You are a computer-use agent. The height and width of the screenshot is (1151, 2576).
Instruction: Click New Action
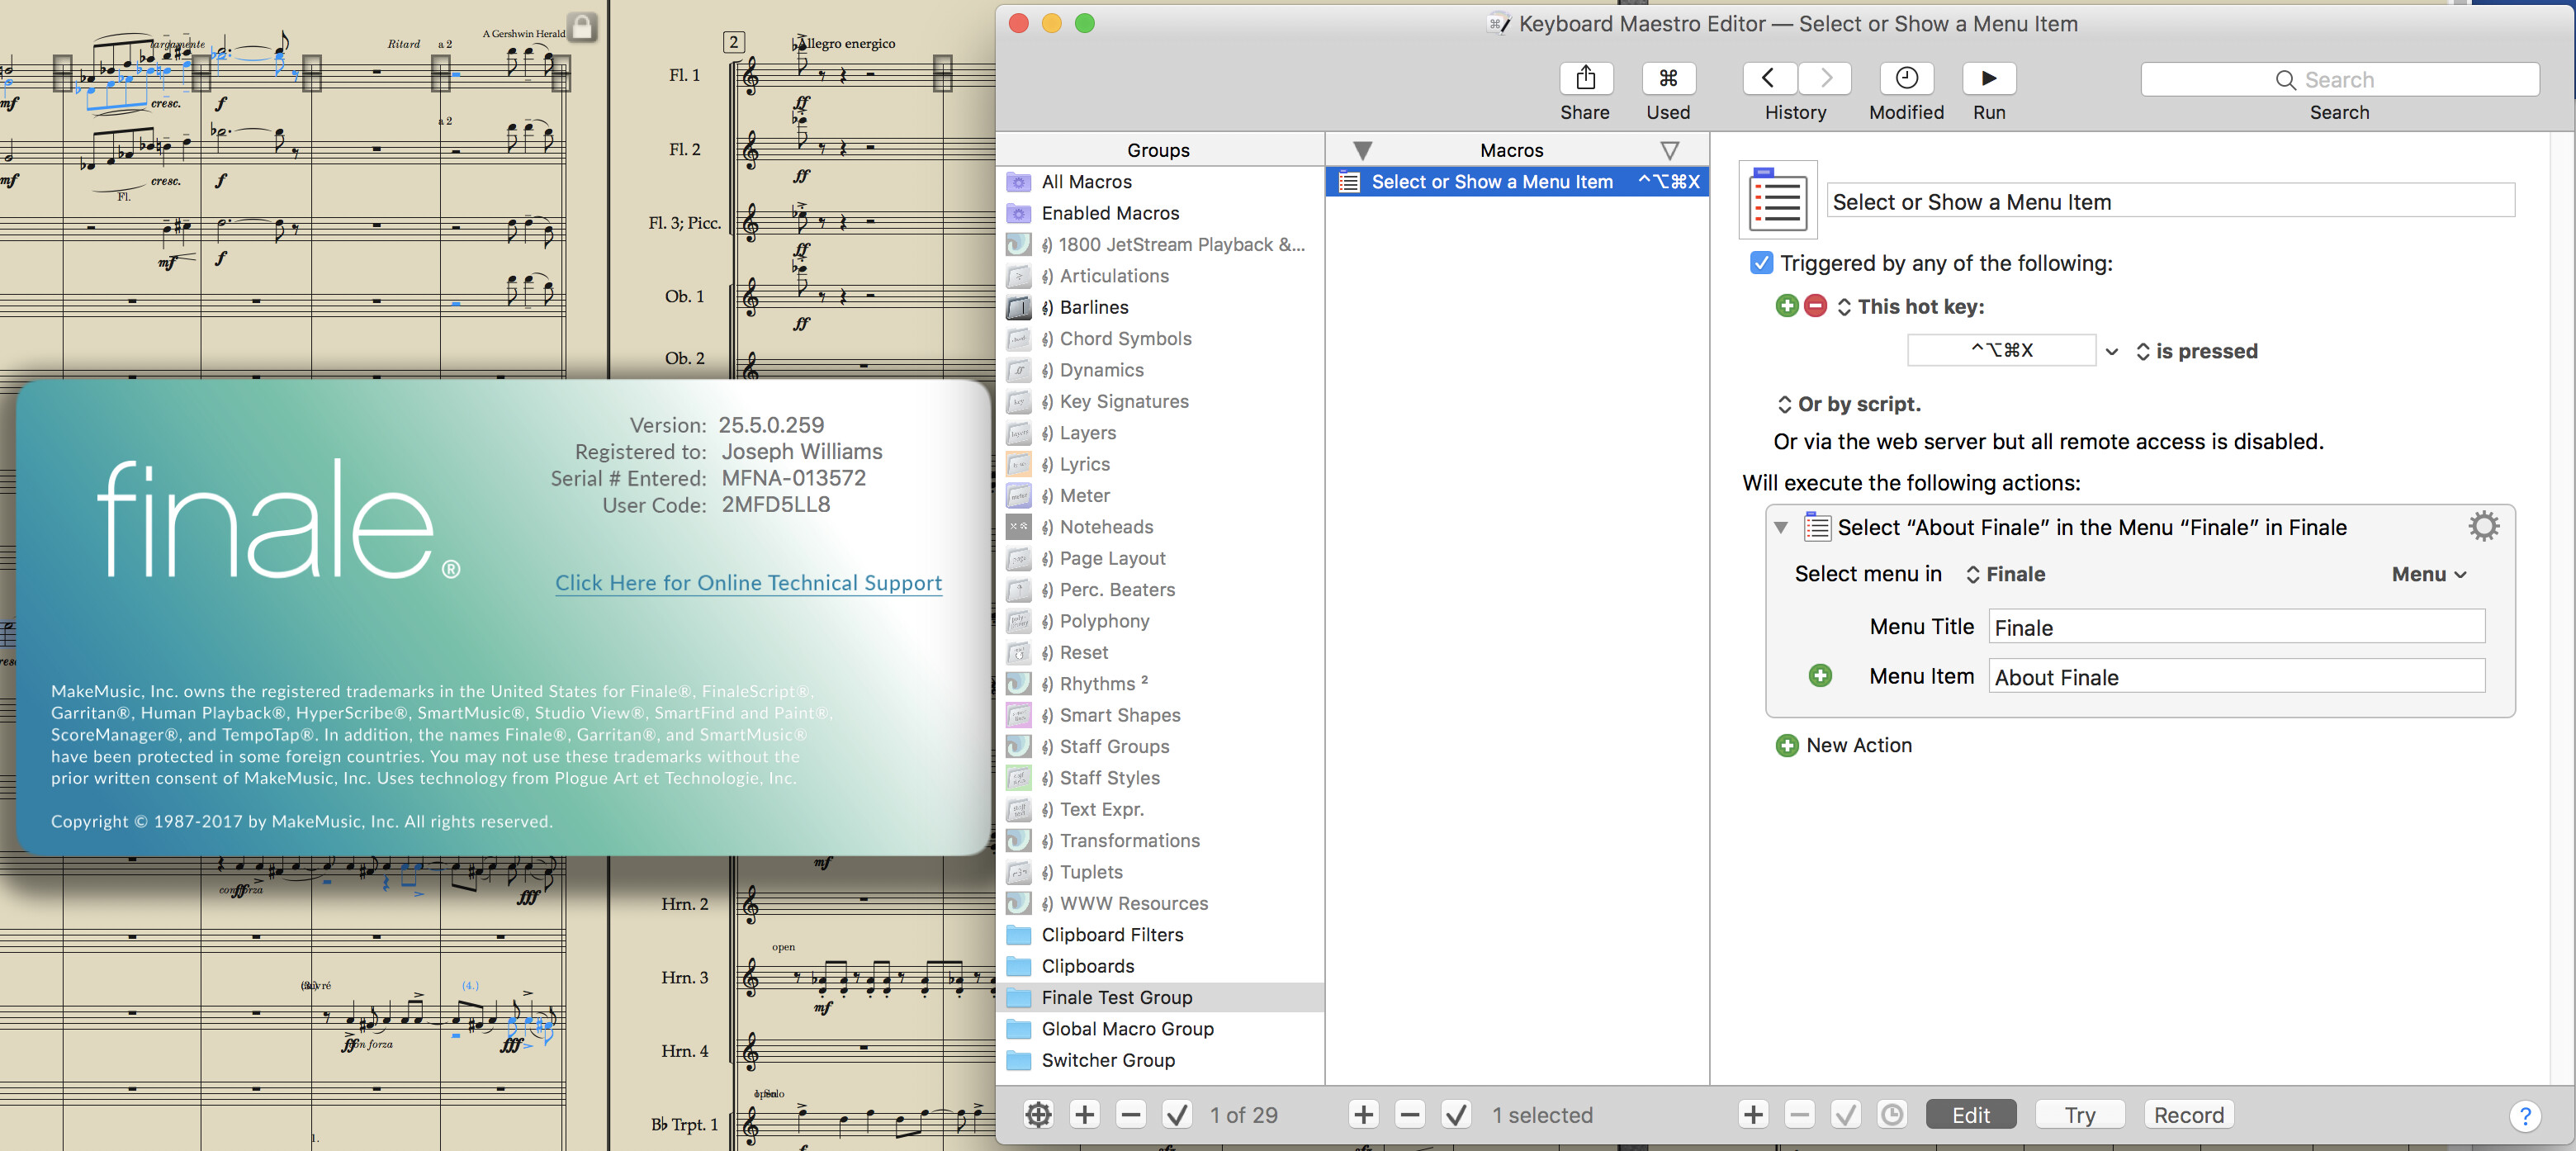click(x=1844, y=745)
